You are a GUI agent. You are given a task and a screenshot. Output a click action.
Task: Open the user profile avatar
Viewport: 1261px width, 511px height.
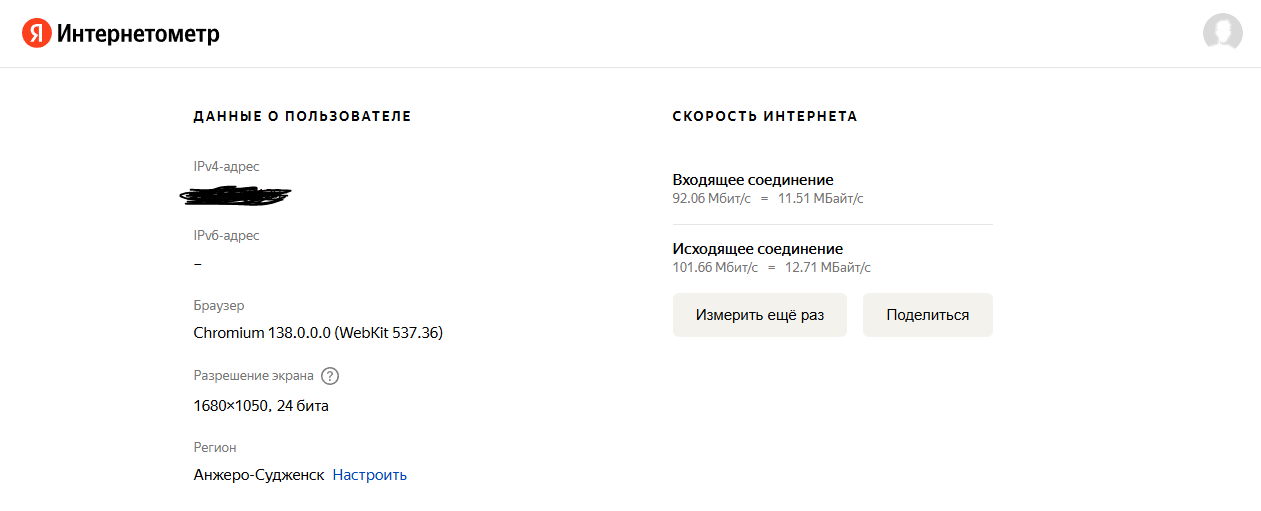1222,33
